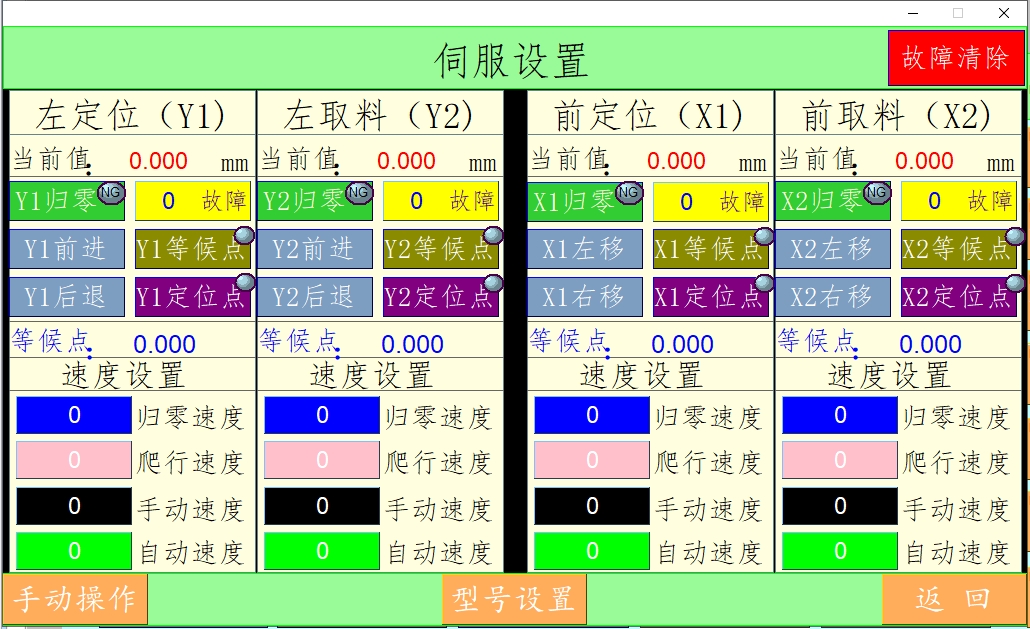This screenshot has width=1030, height=629.
Task: Open the 手动操作 manual operation screen
Action: (75, 599)
